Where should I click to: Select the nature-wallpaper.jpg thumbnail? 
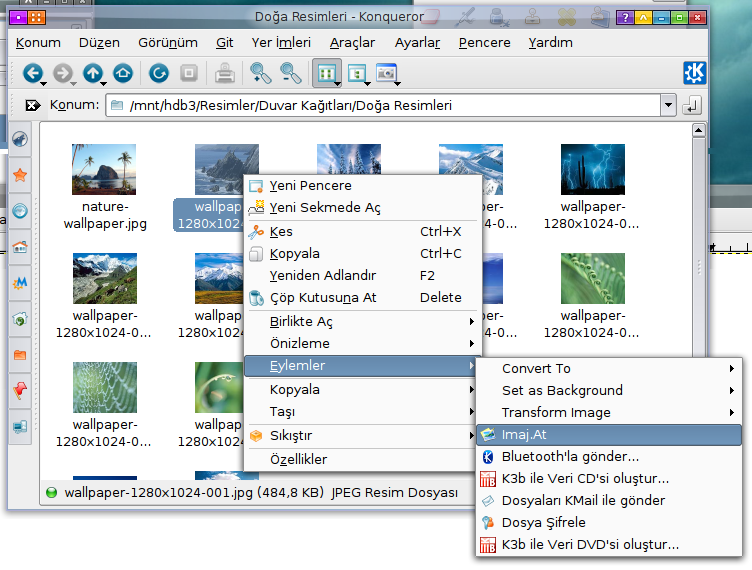coord(104,169)
